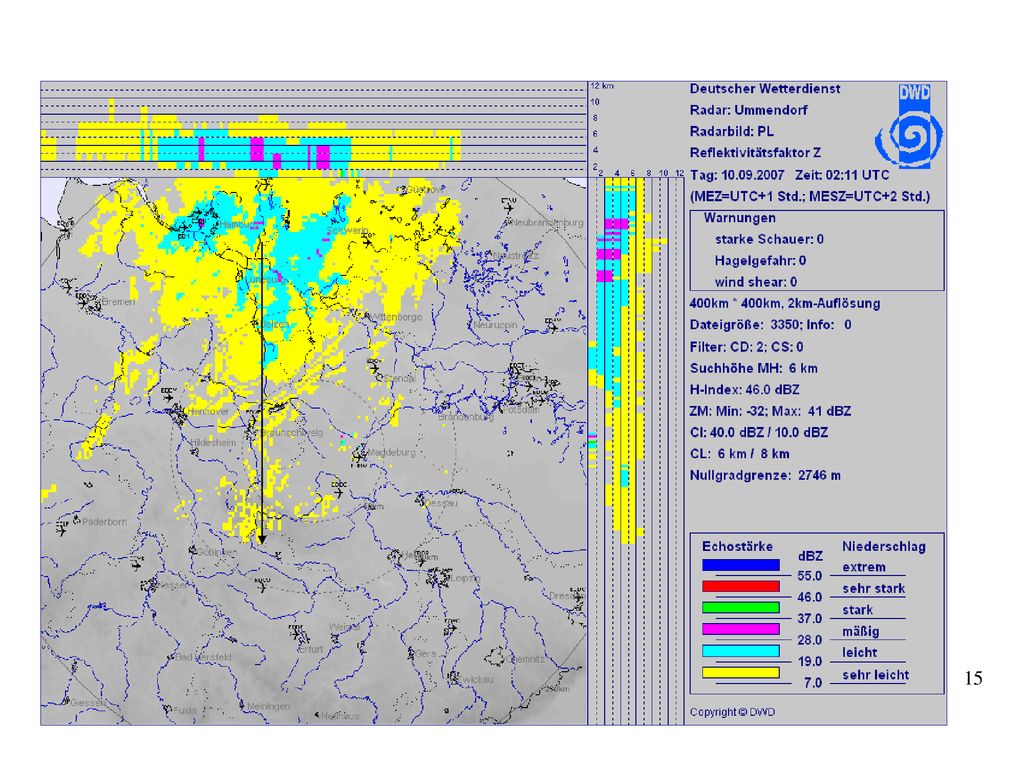The image size is (1024, 768).
Task: Click the Bad Hersfeld map label
Action: pyautogui.click(x=203, y=657)
